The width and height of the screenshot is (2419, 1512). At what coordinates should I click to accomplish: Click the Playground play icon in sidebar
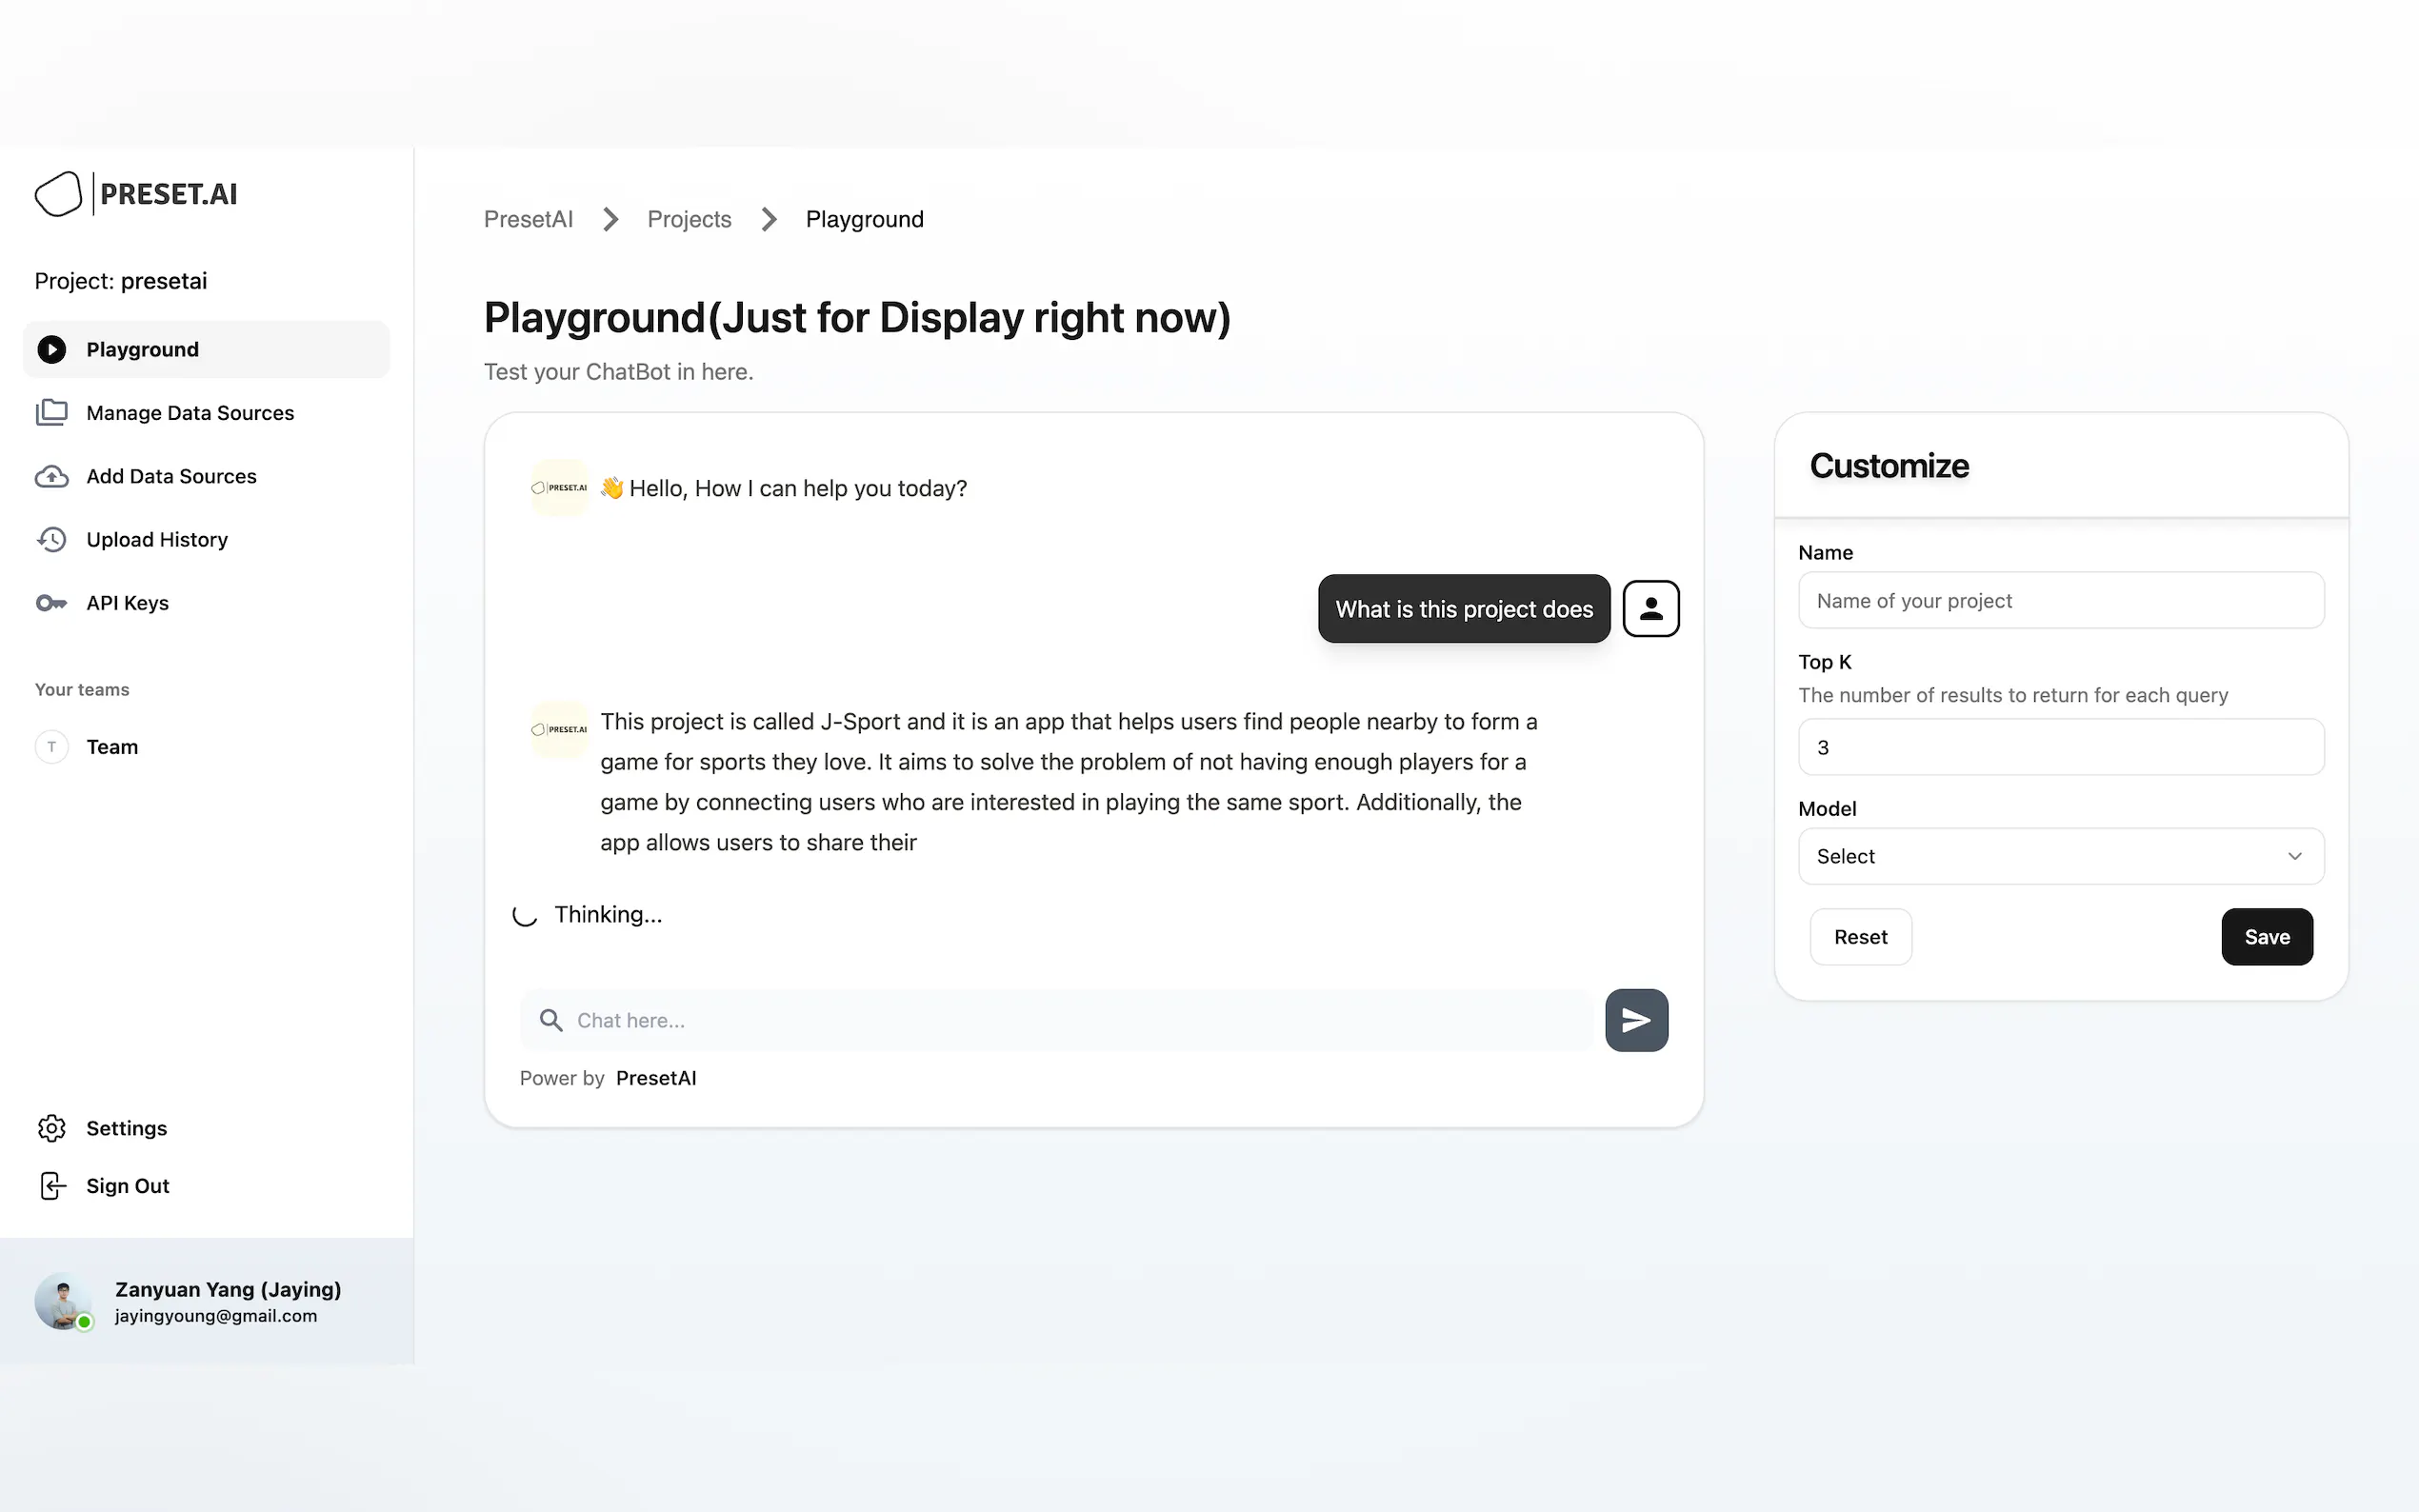(x=52, y=349)
